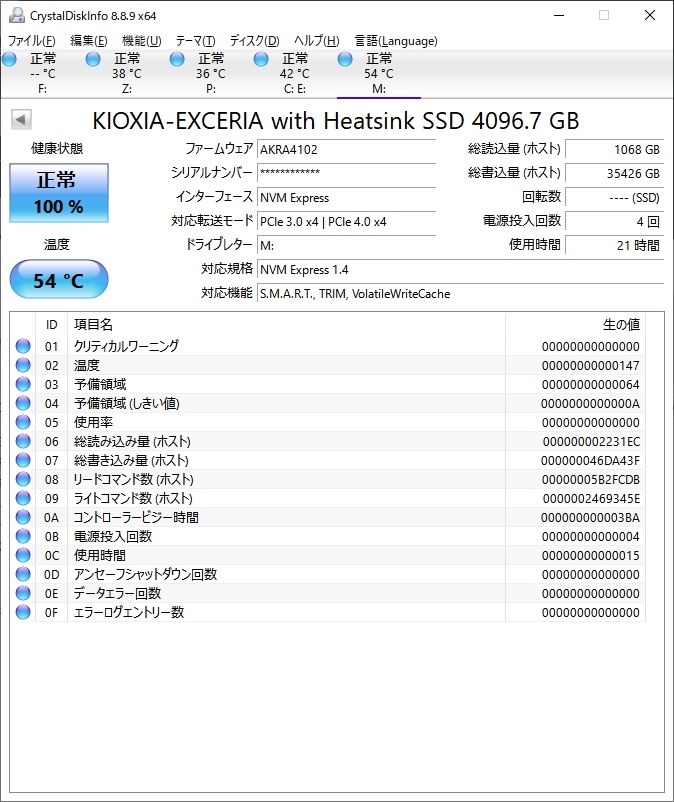Click the firmware field AKRA4102
Viewport: 674px width, 802px height.
coord(346,149)
